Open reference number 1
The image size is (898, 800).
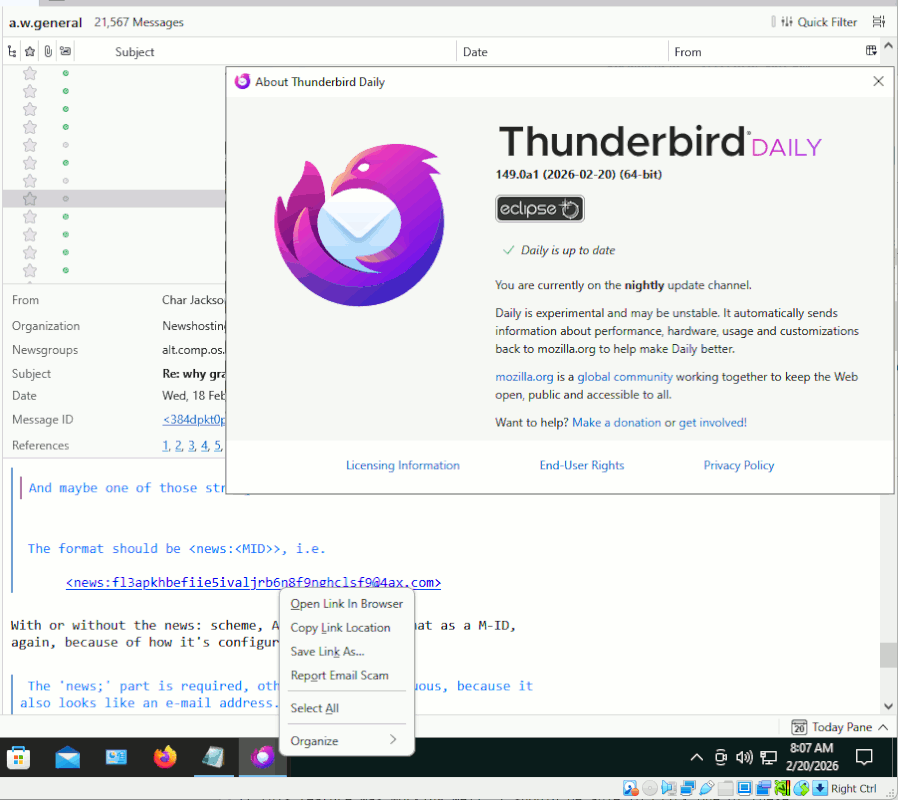click(x=165, y=446)
